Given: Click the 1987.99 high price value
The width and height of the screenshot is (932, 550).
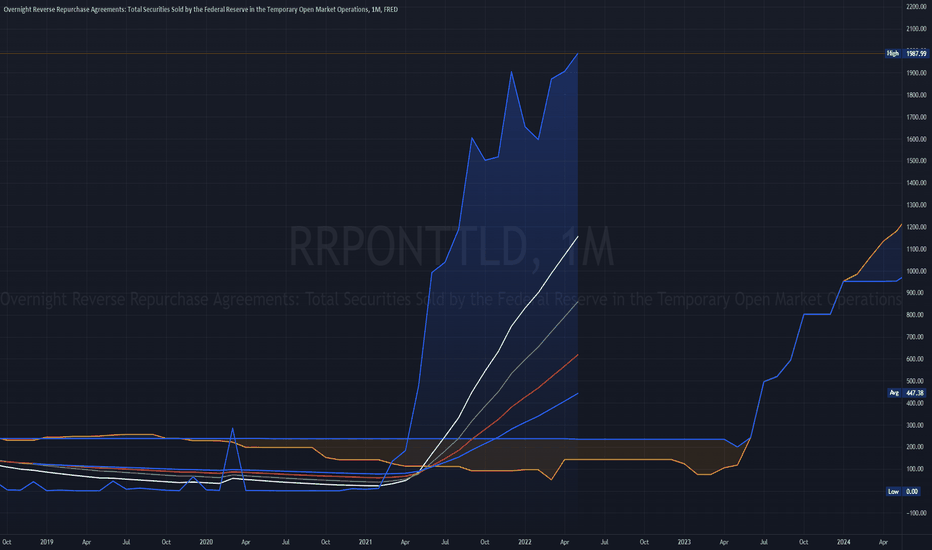Looking at the screenshot, I should click(916, 54).
